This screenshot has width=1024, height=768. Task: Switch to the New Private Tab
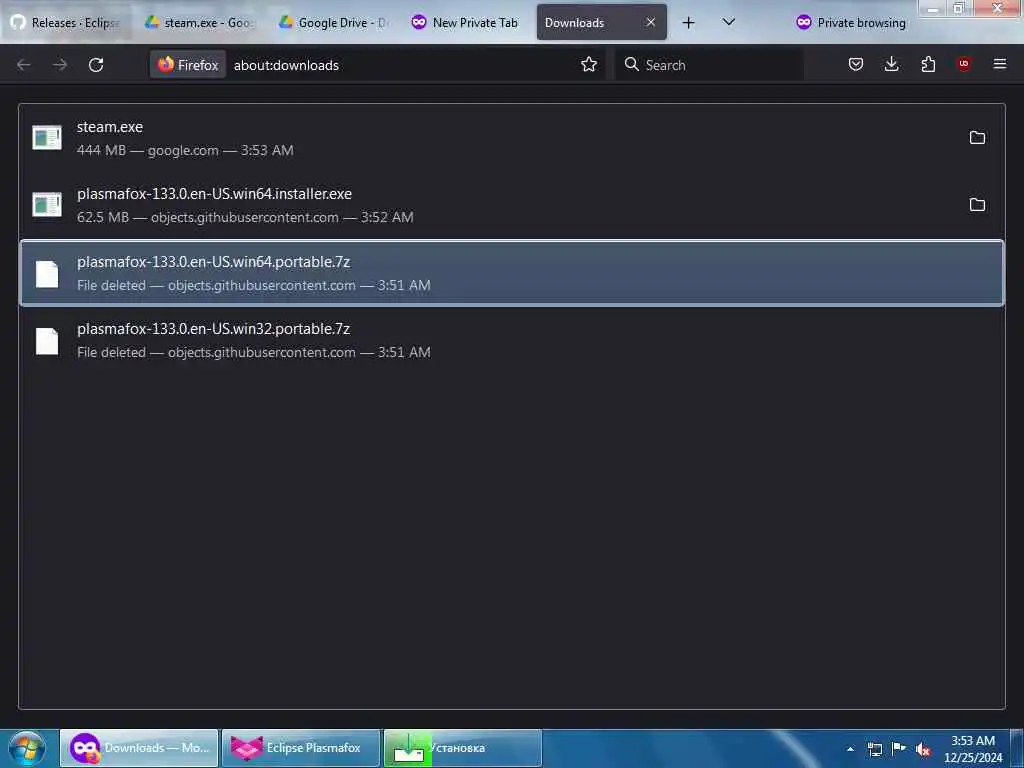[x=467, y=23]
